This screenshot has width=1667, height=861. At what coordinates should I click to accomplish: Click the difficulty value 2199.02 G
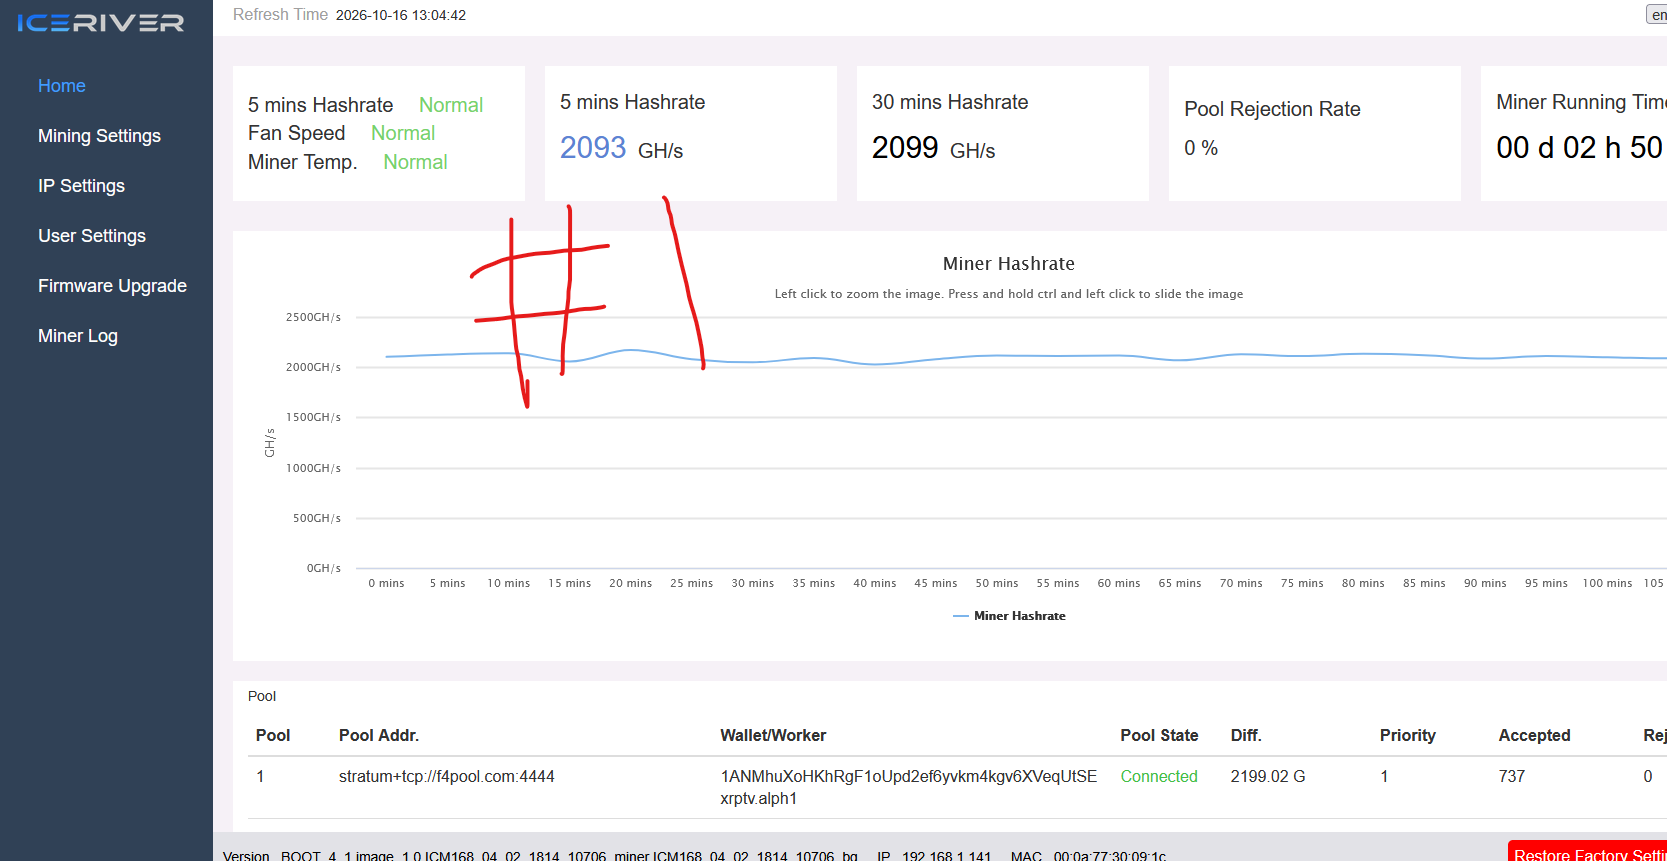pyautogui.click(x=1268, y=777)
